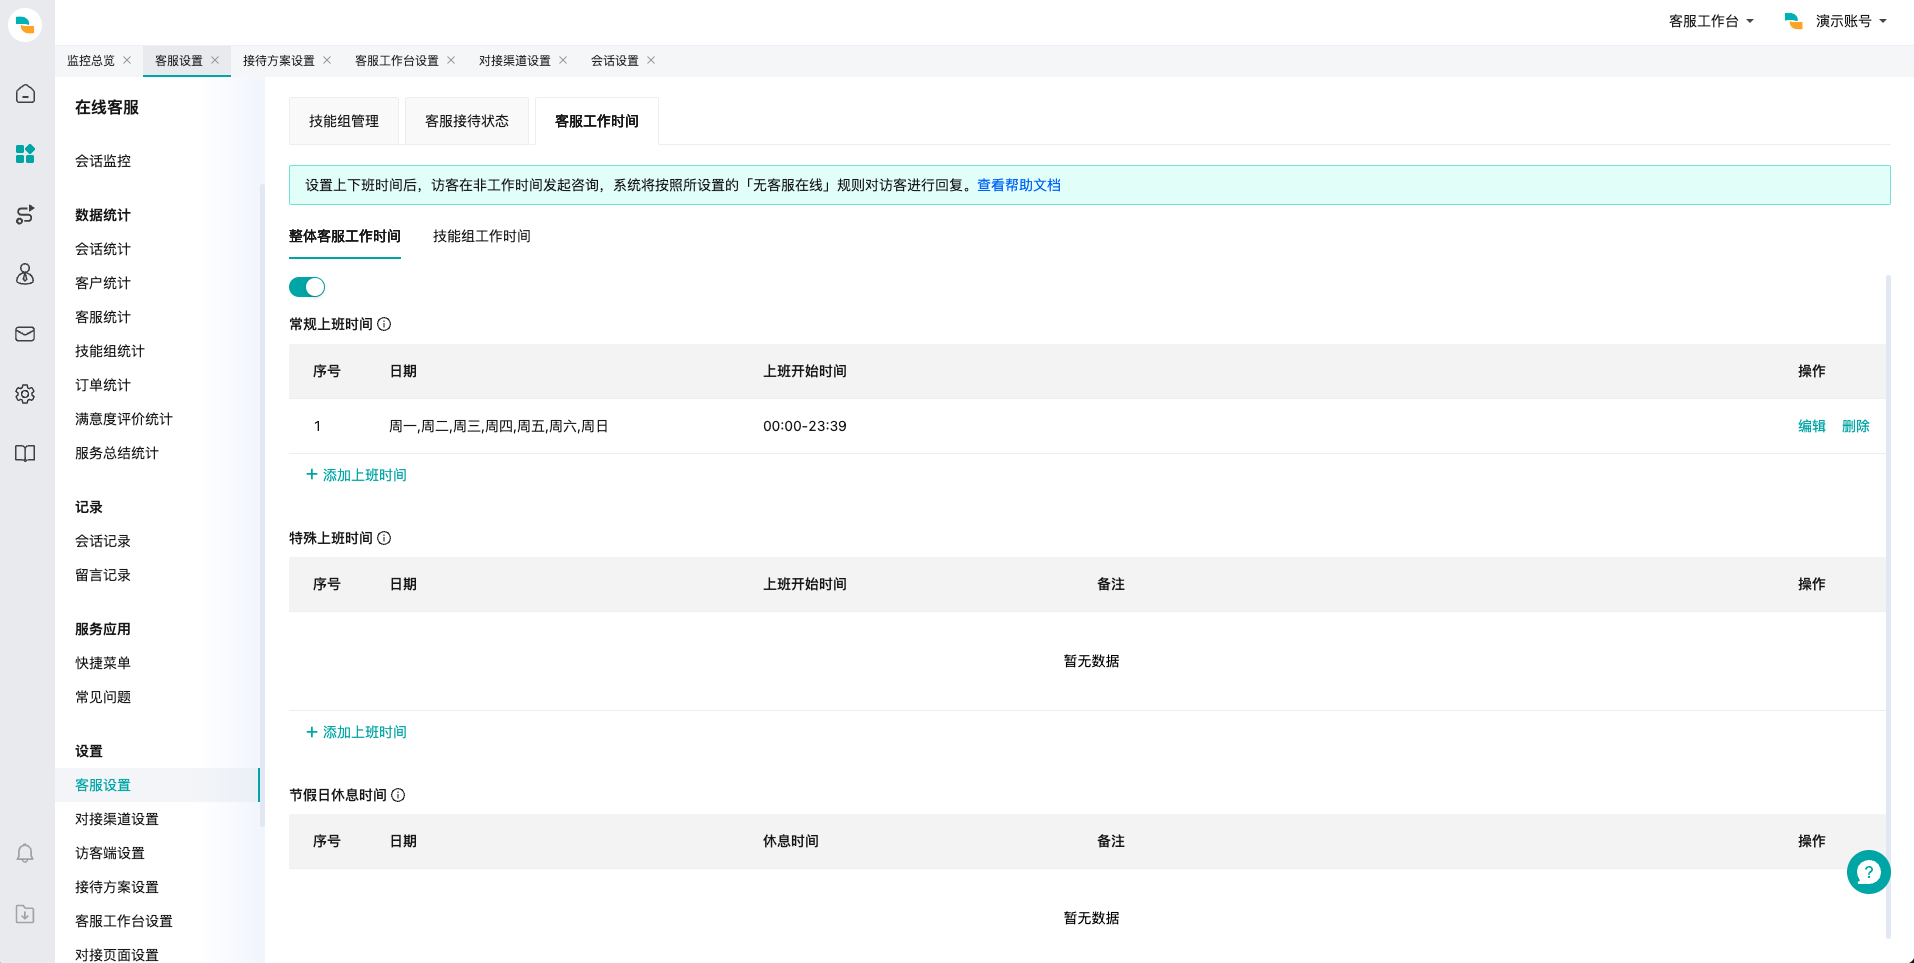The image size is (1914, 963).
Task: Open the settings gear icon in sidebar
Action: [25, 394]
